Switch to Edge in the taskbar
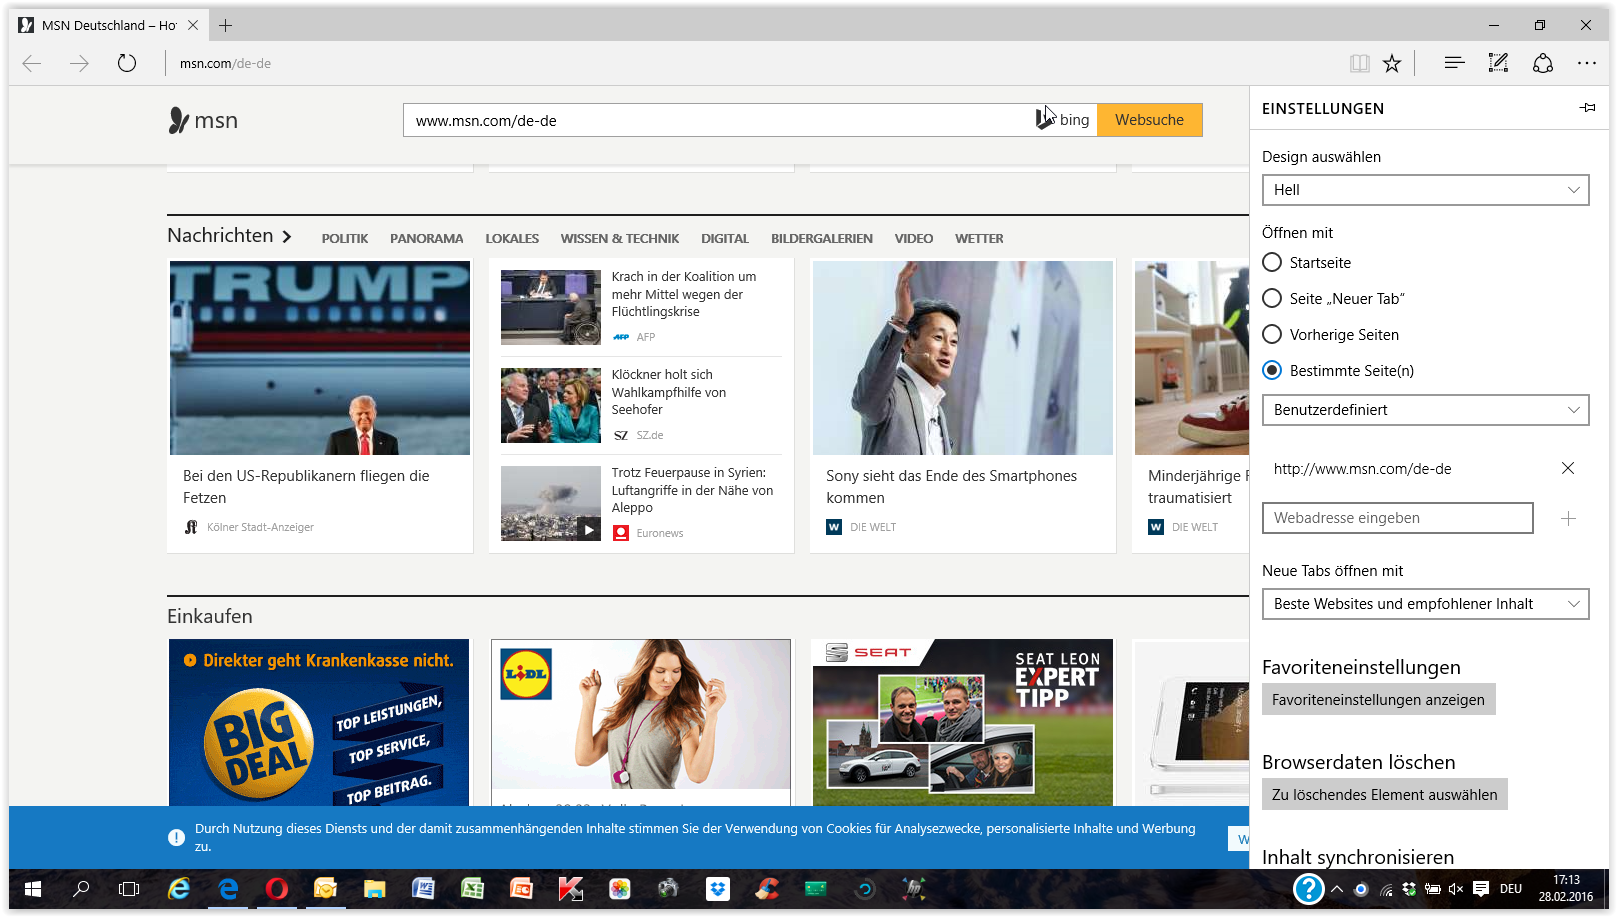 (x=228, y=888)
